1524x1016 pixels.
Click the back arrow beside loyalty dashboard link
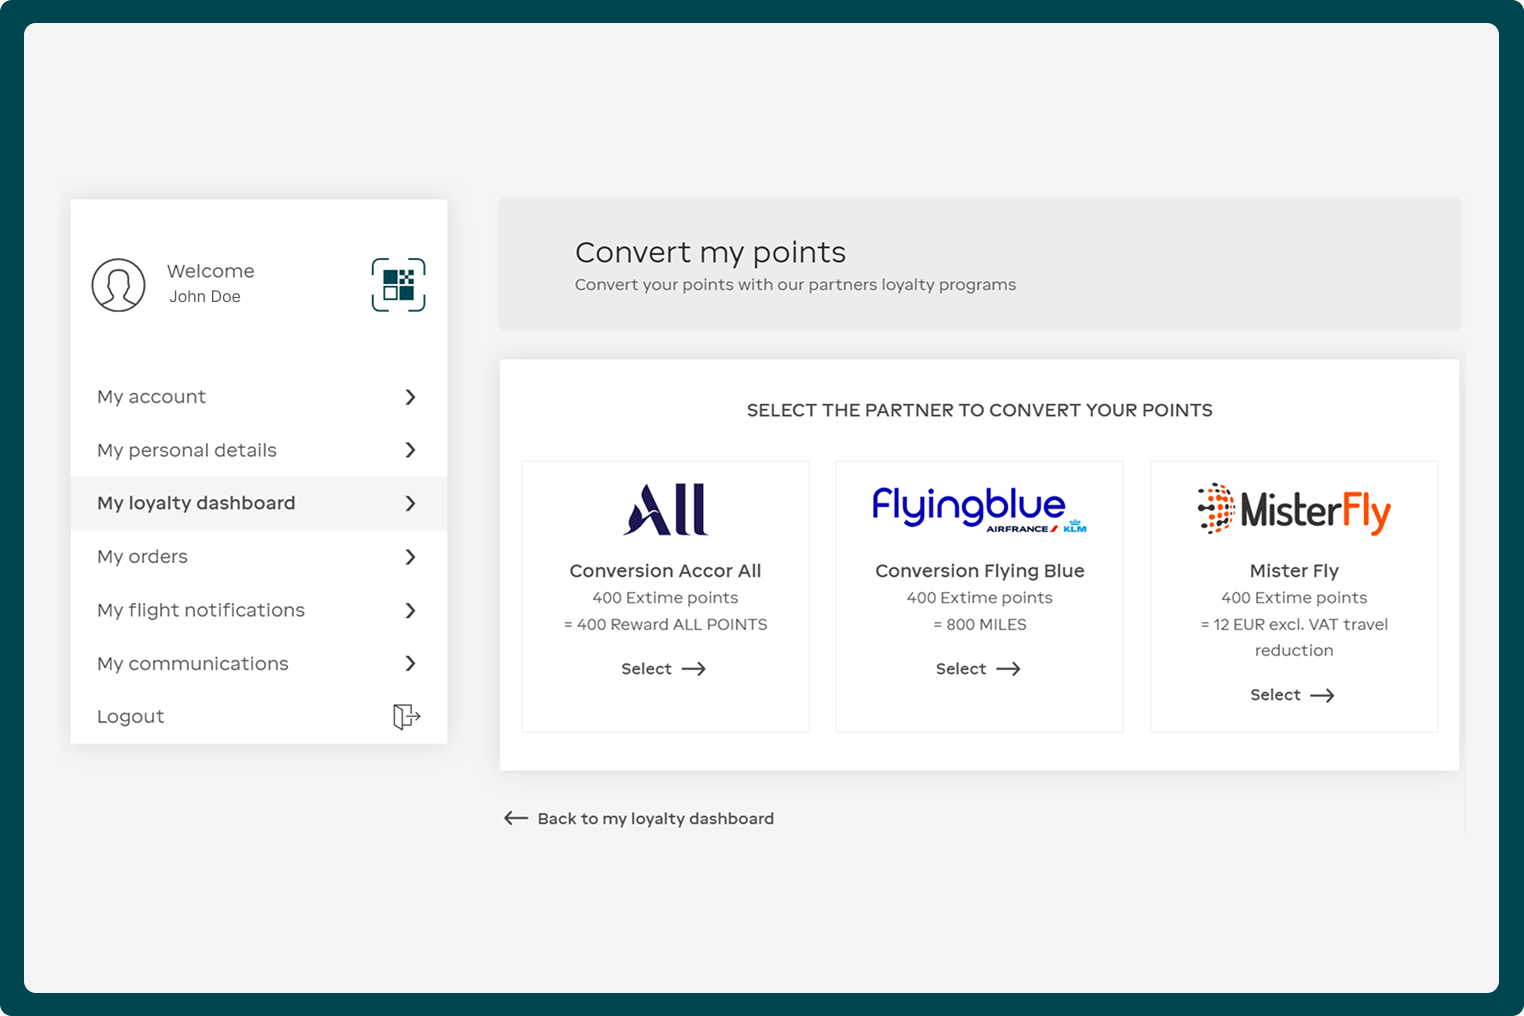(516, 818)
